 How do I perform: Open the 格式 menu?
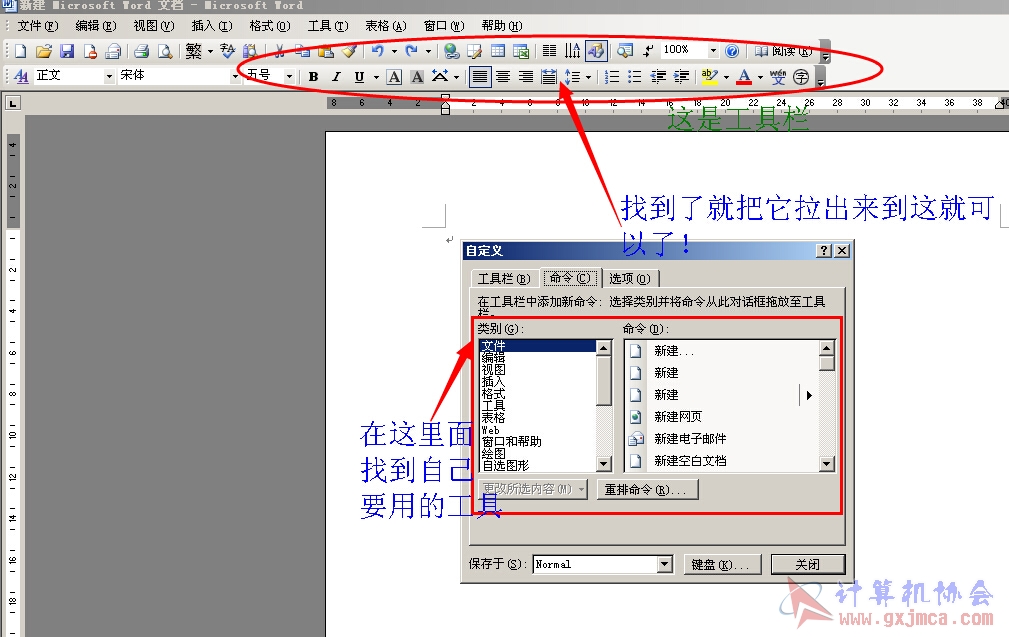coord(270,26)
